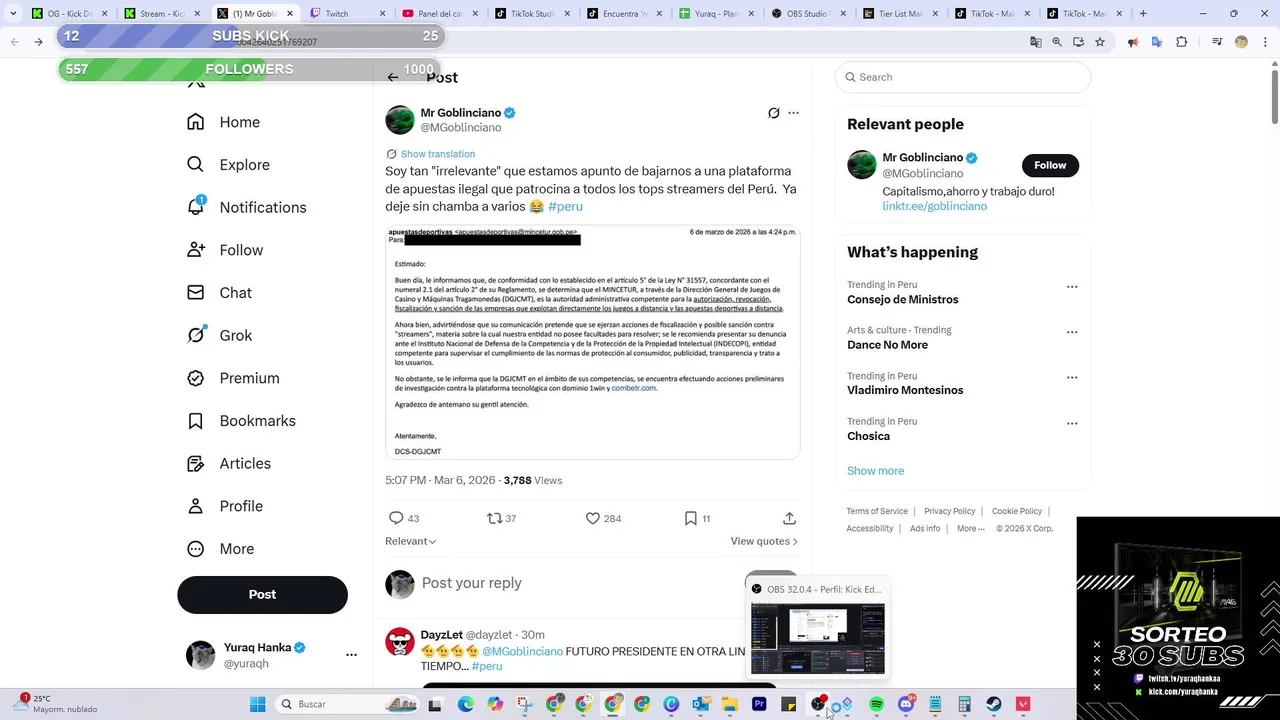Click the share icon under the post
Viewport: 1280px width, 720px height.
(789, 518)
